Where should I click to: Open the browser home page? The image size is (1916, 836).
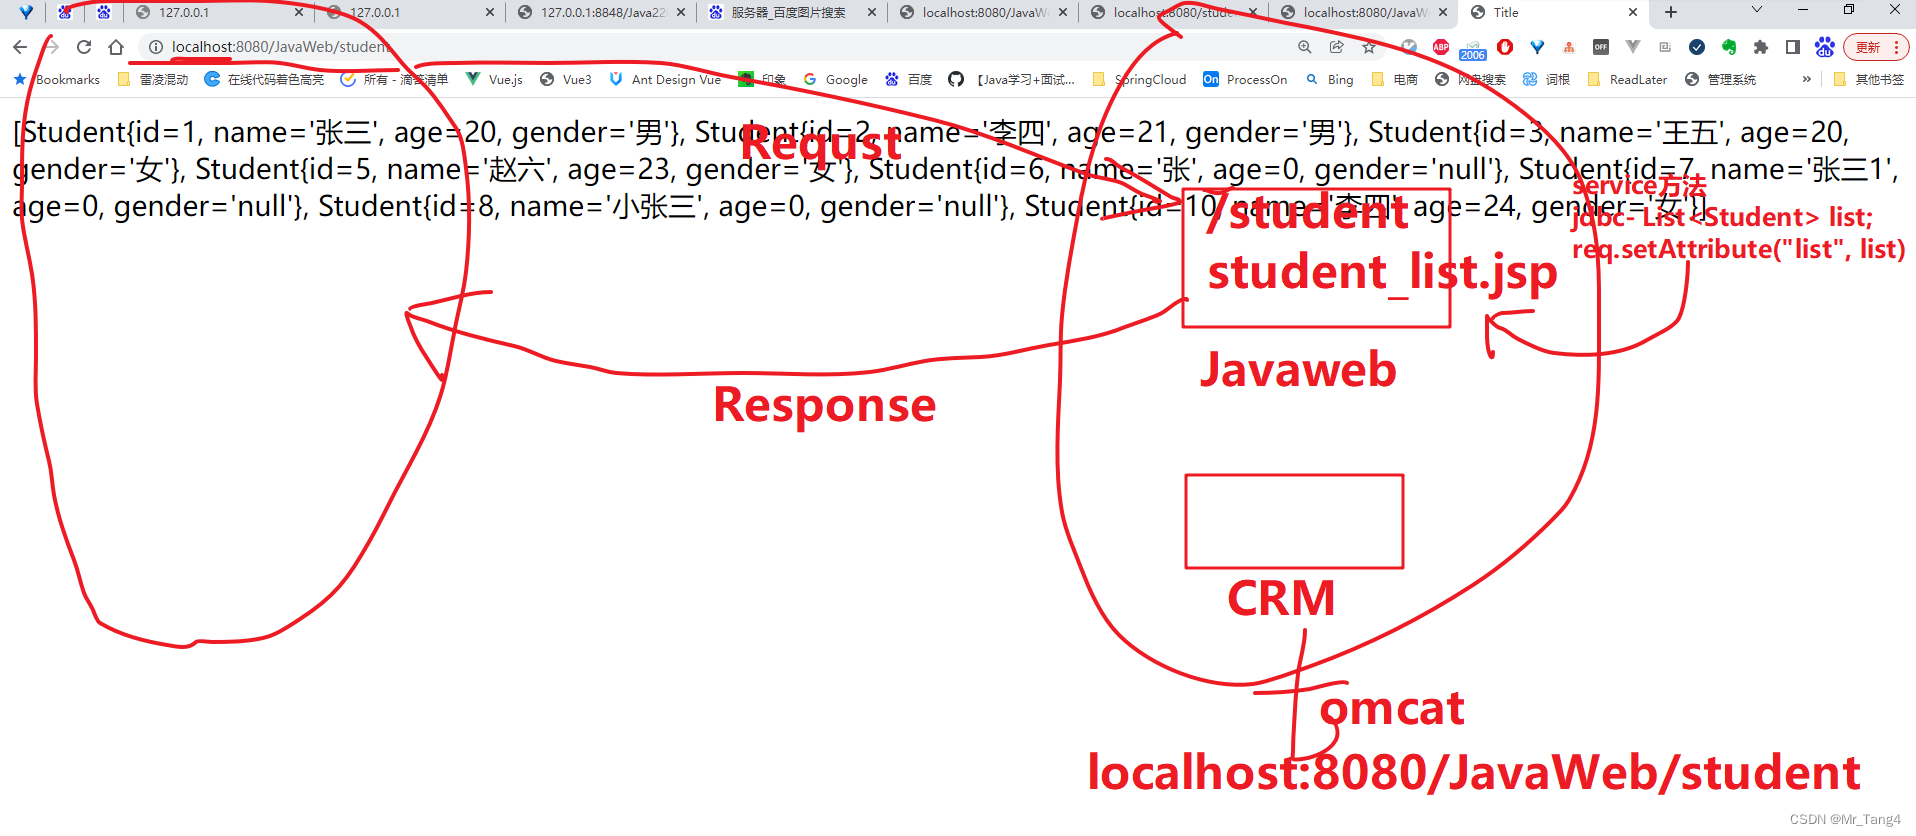tap(116, 47)
